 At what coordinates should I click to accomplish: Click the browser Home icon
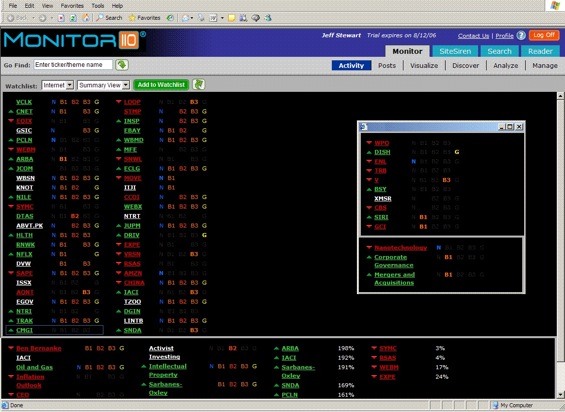click(86, 18)
